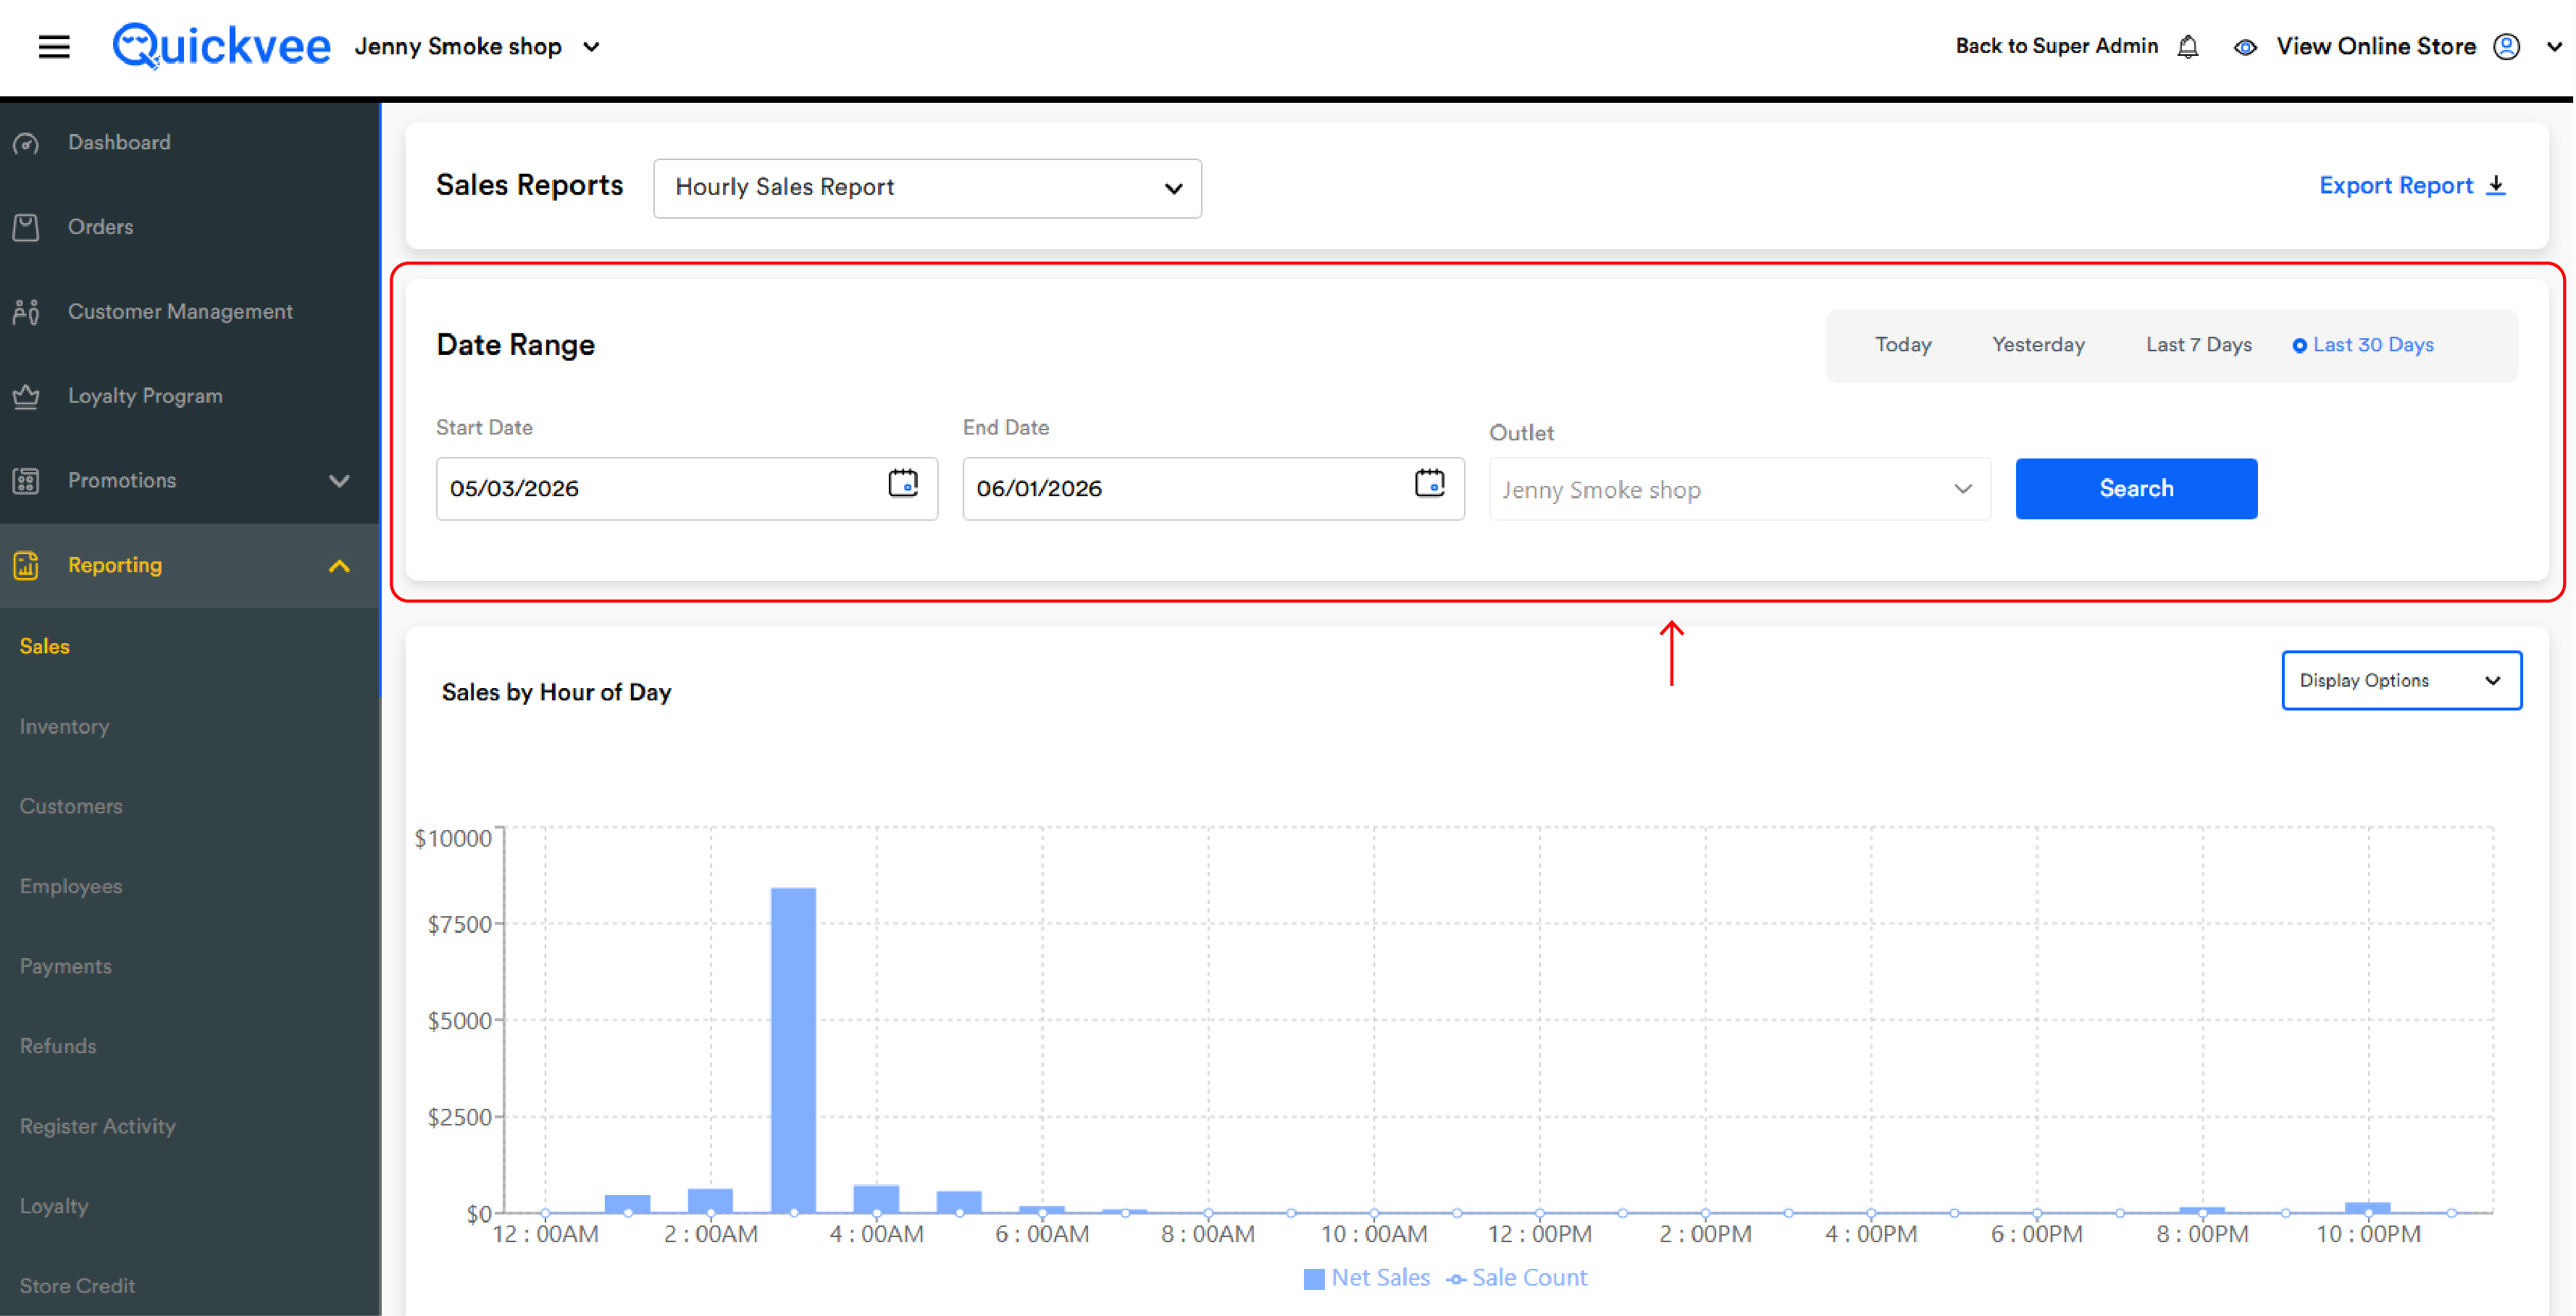Open the Sales report submenu item
2576x1316 pixels.
pyautogui.click(x=44, y=646)
